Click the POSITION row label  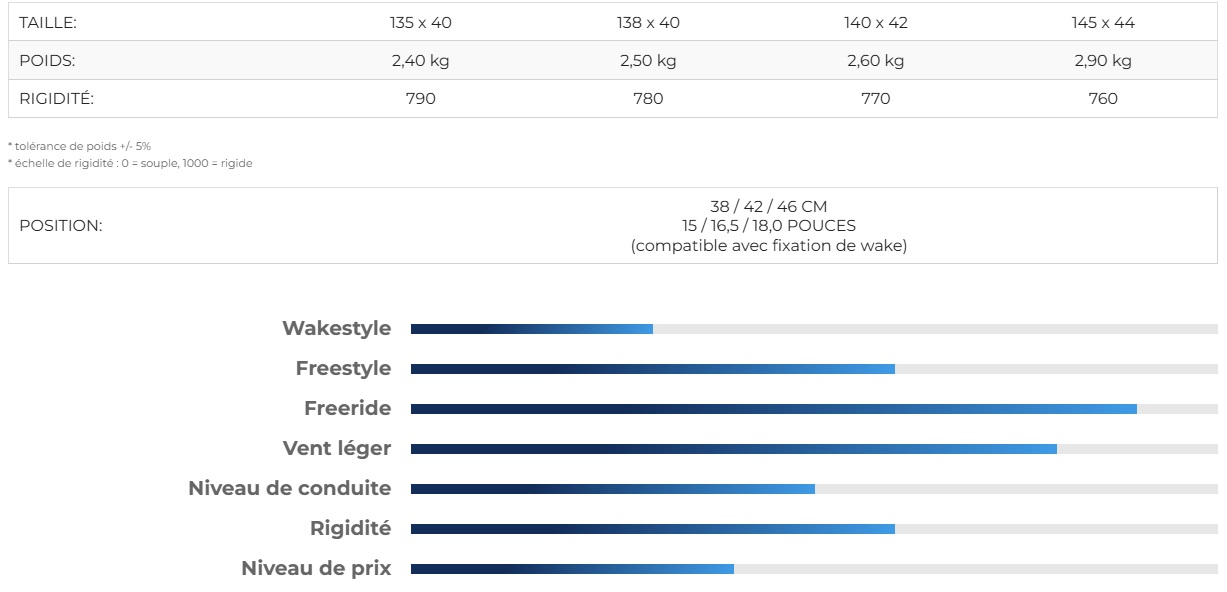61,226
